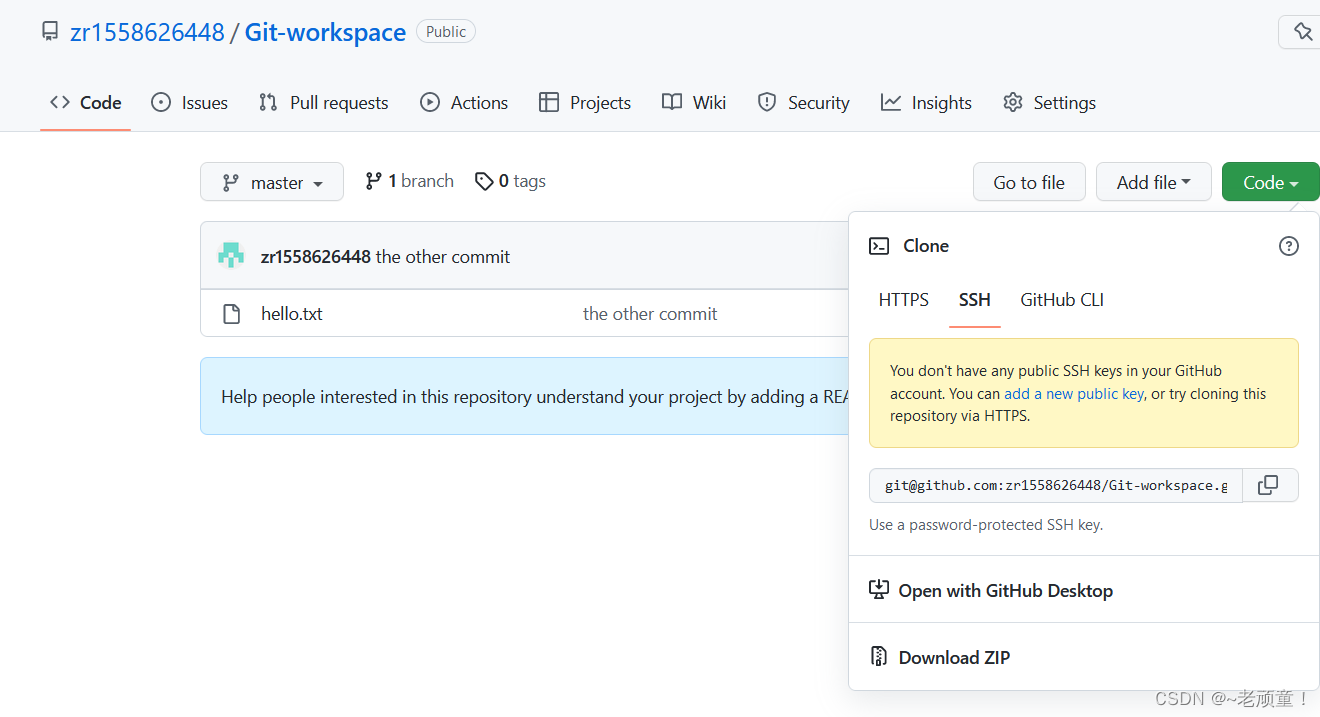Go to the Actions tab

[x=464, y=102]
